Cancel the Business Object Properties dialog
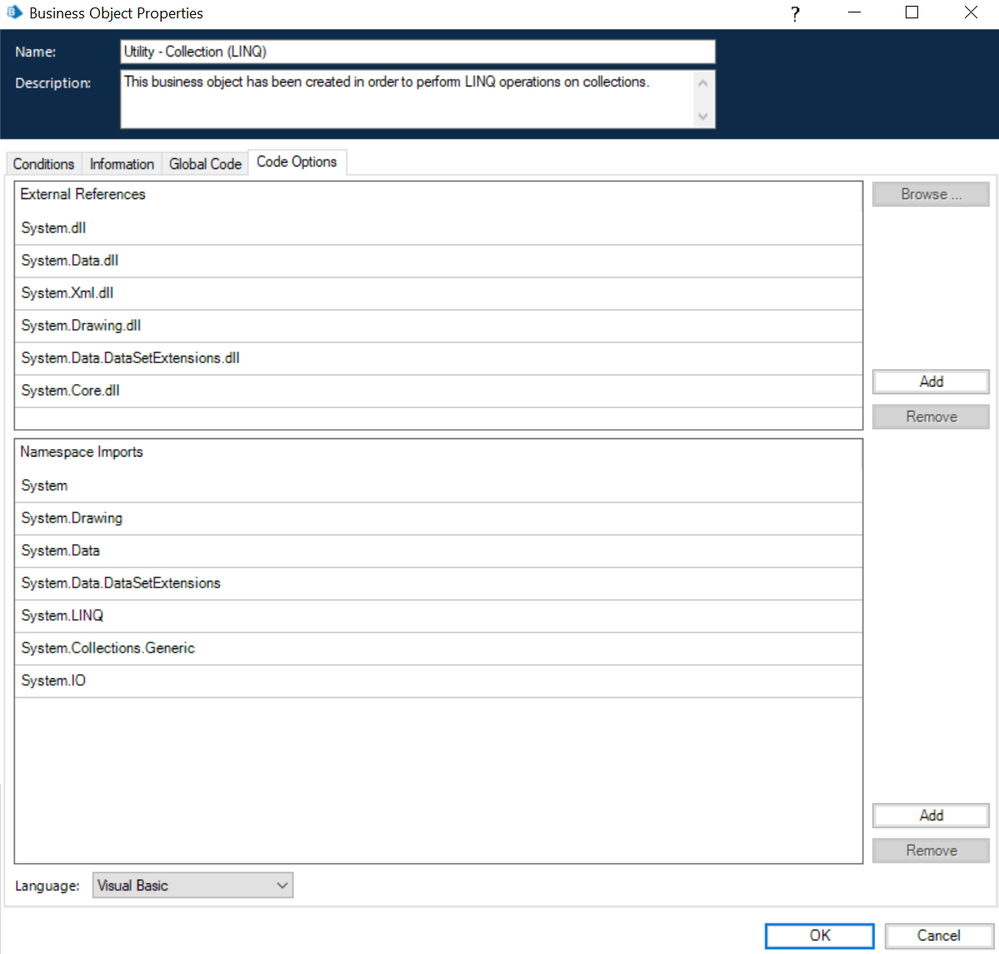Screen dimensions: 999x954 tap(938, 936)
